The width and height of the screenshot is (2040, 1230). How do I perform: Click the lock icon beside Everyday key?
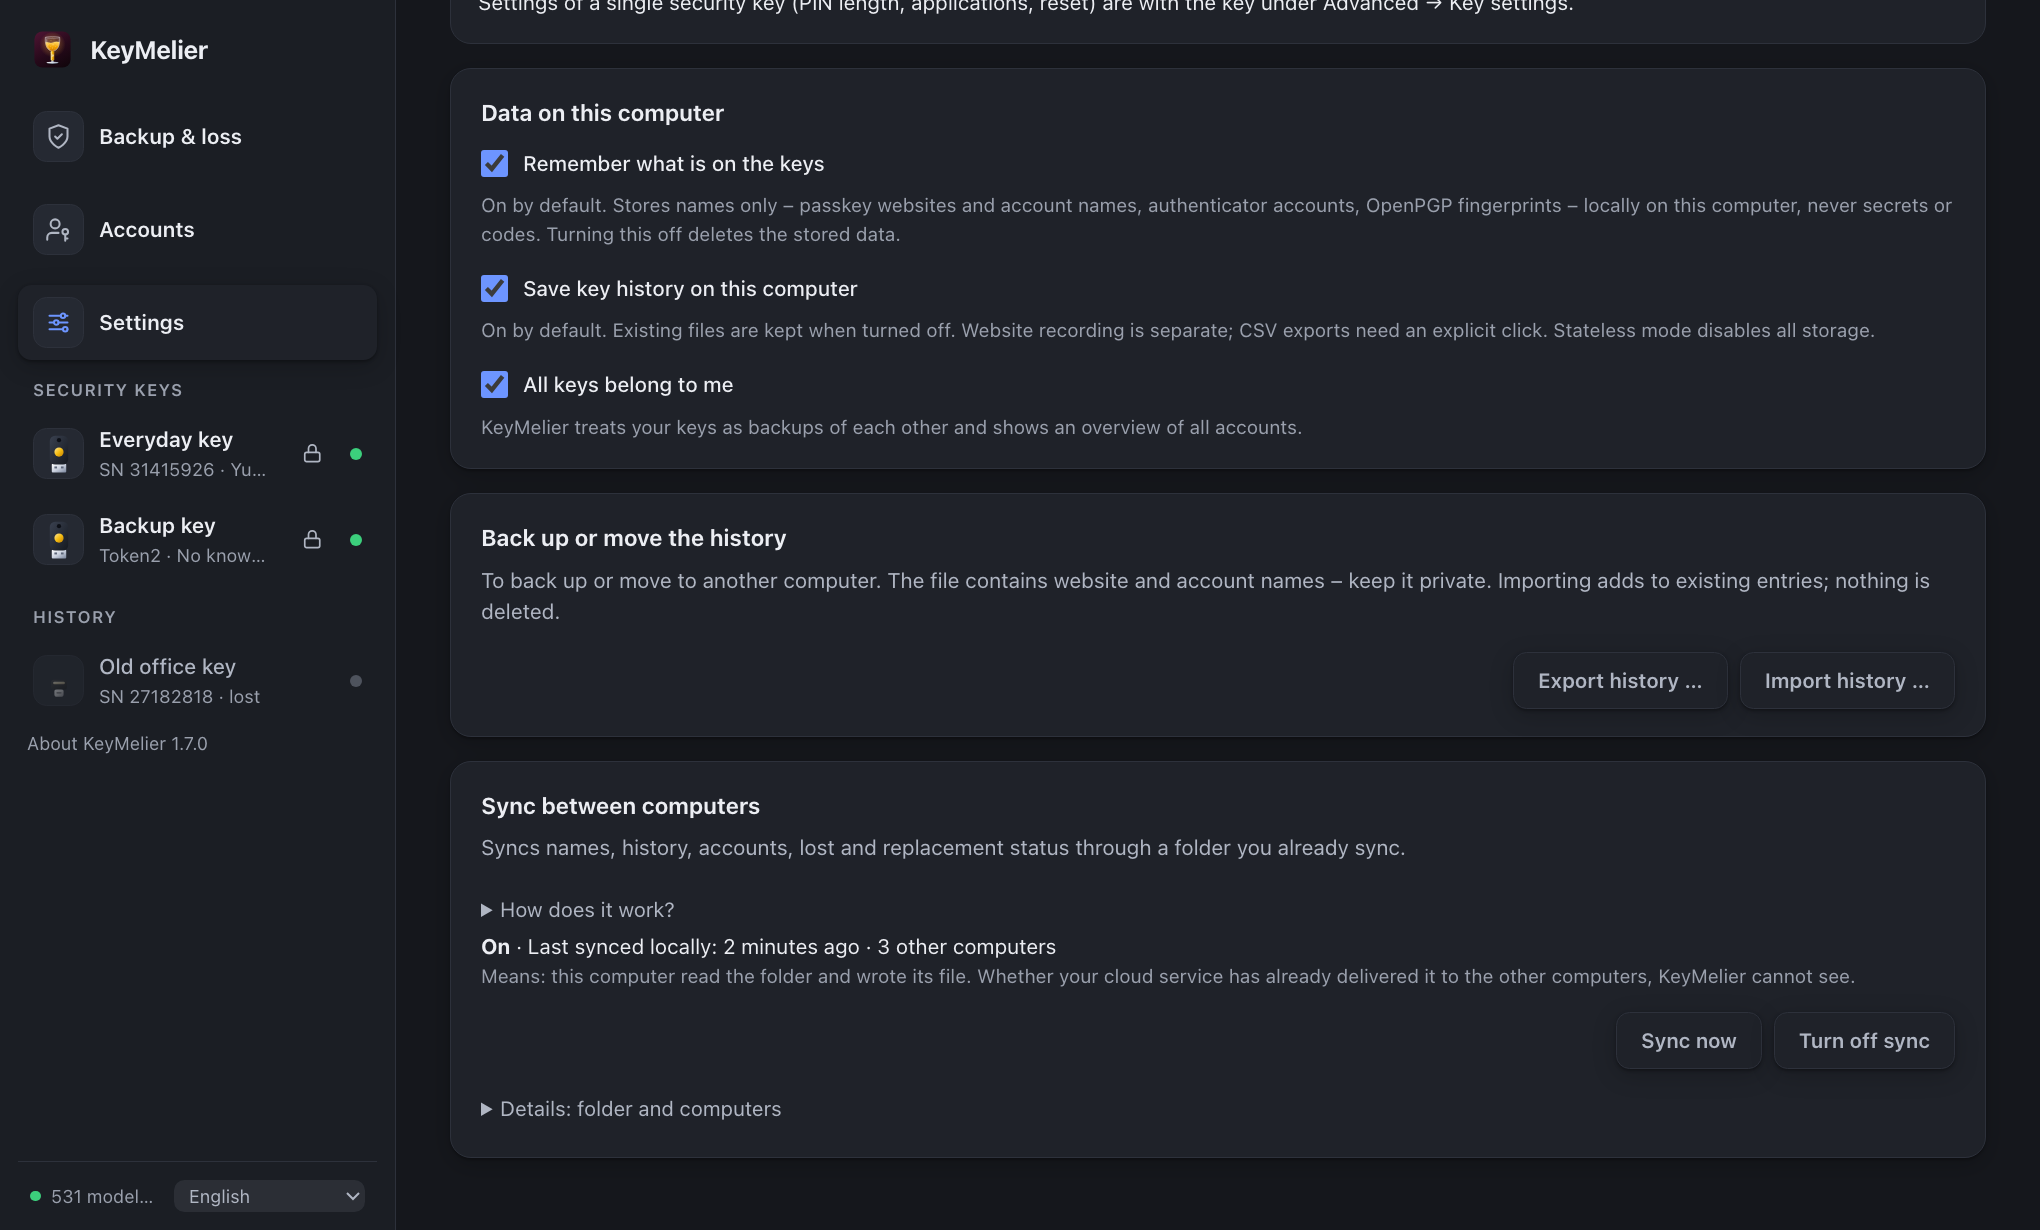(312, 454)
